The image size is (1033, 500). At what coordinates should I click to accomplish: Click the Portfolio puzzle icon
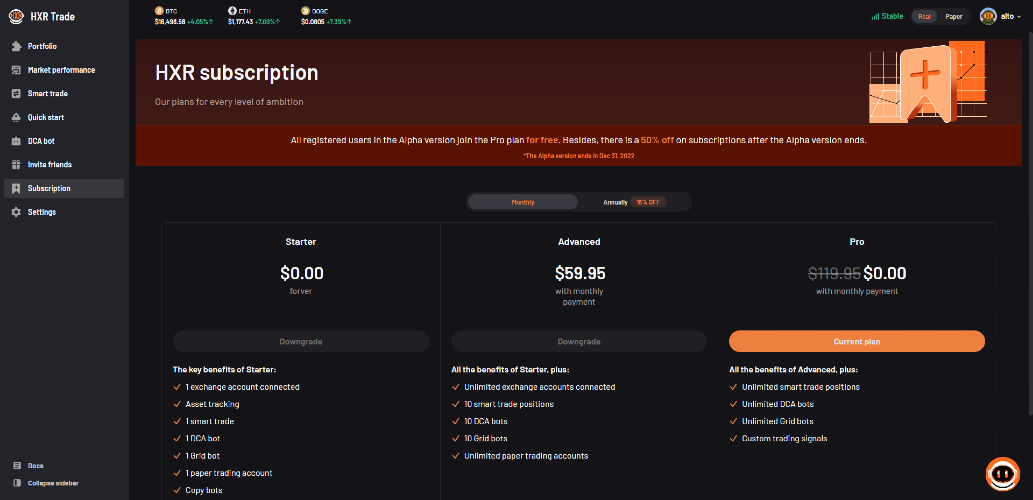tap(16, 46)
